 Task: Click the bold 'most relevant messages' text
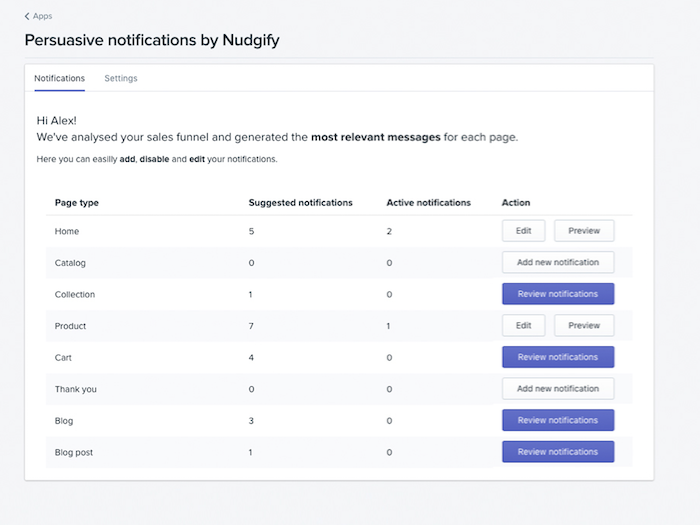[376, 137]
